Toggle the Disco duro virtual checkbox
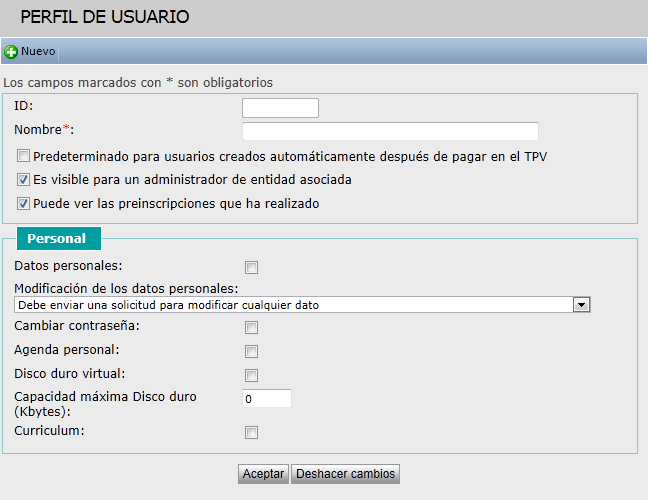 point(251,375)
